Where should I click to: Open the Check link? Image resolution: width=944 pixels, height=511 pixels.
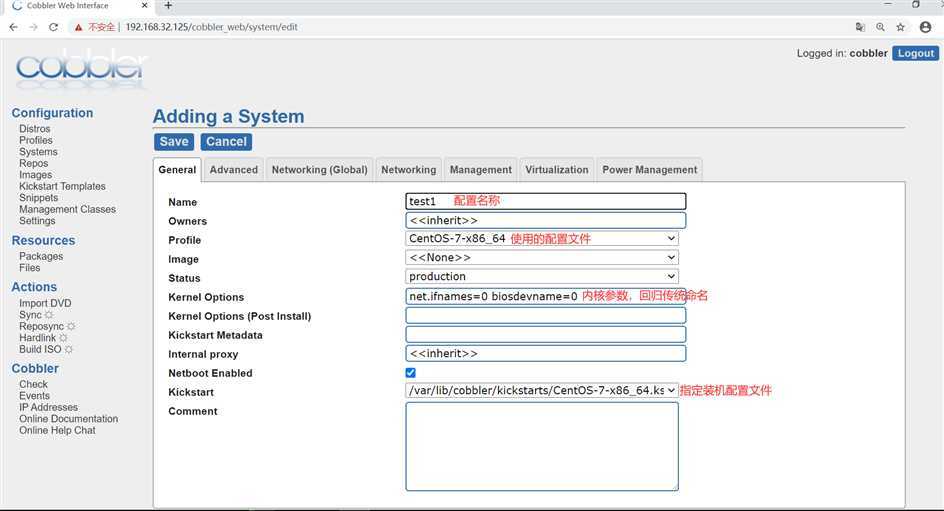tap(33, 384)
